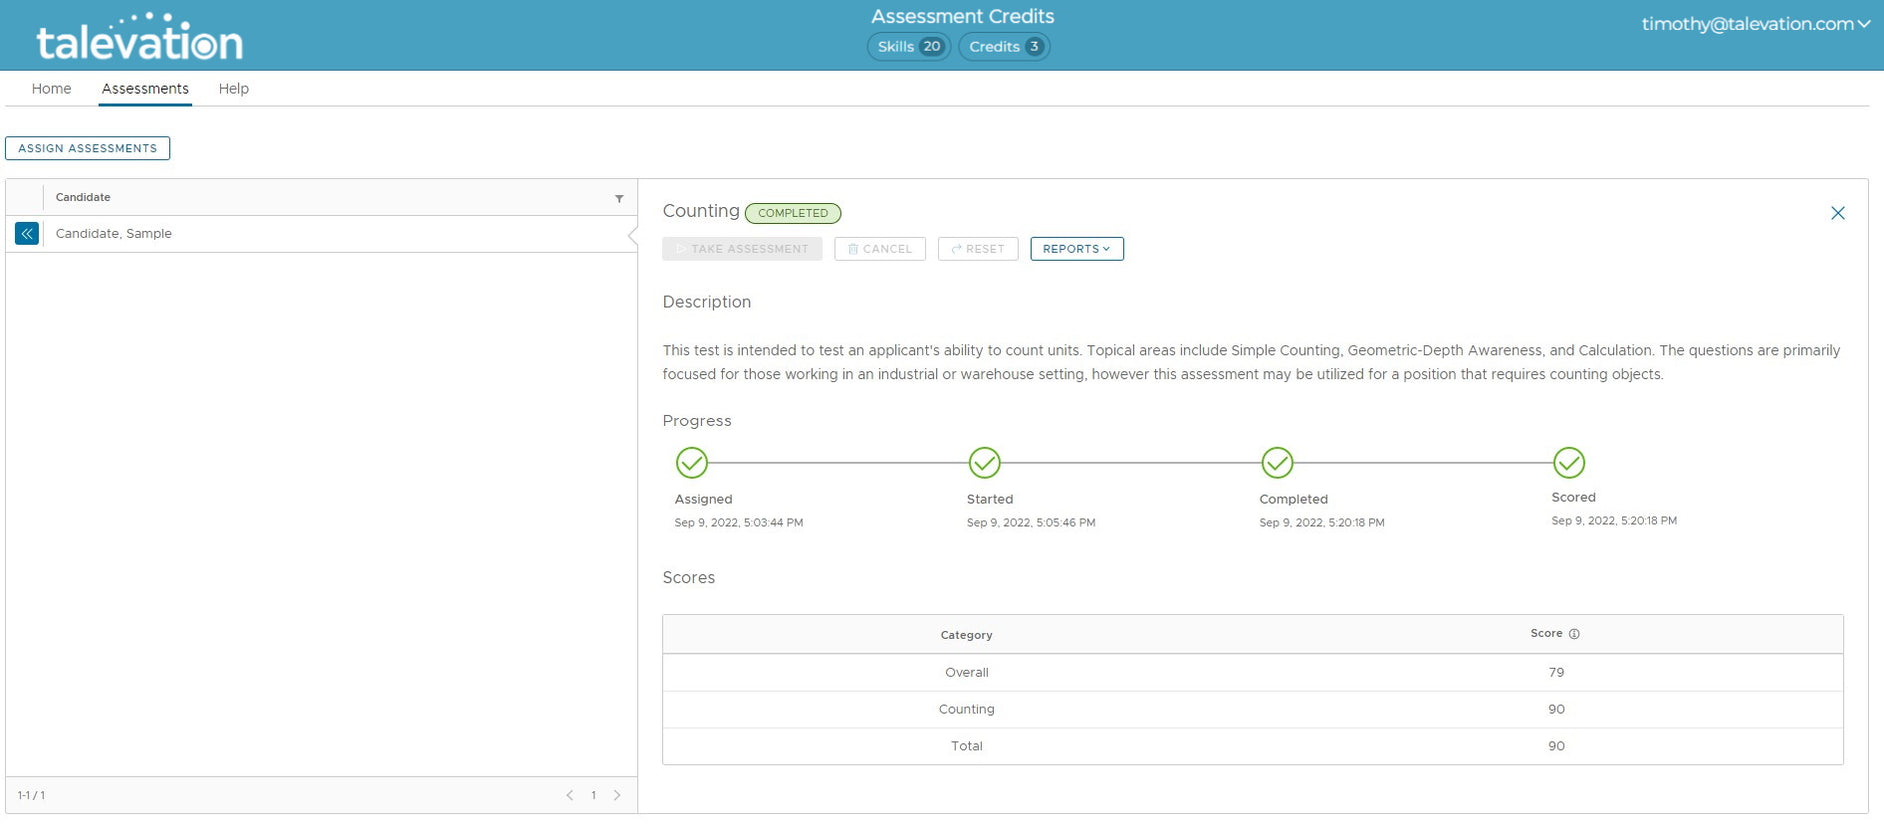1884x827 pixels.
Task: Collapse the detail panel with double-chevron icon
Action: point(27,234)
